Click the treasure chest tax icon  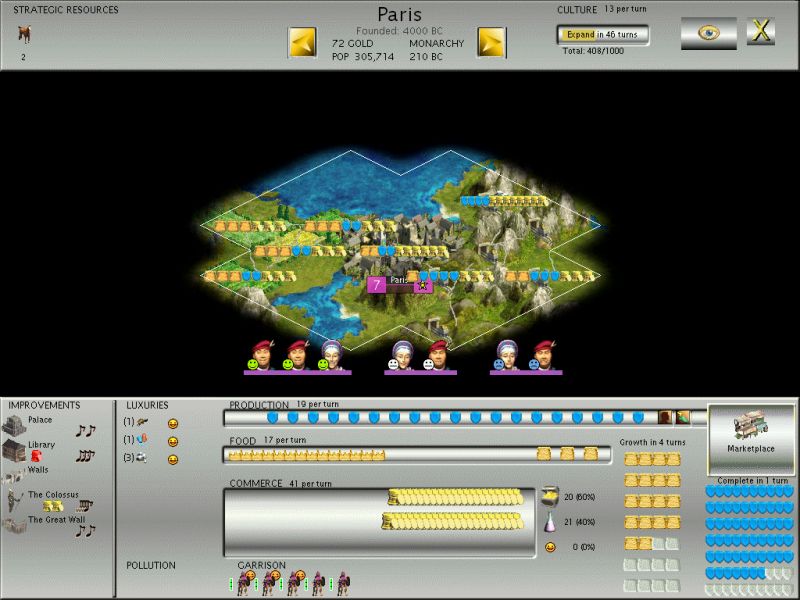point(549,496)
